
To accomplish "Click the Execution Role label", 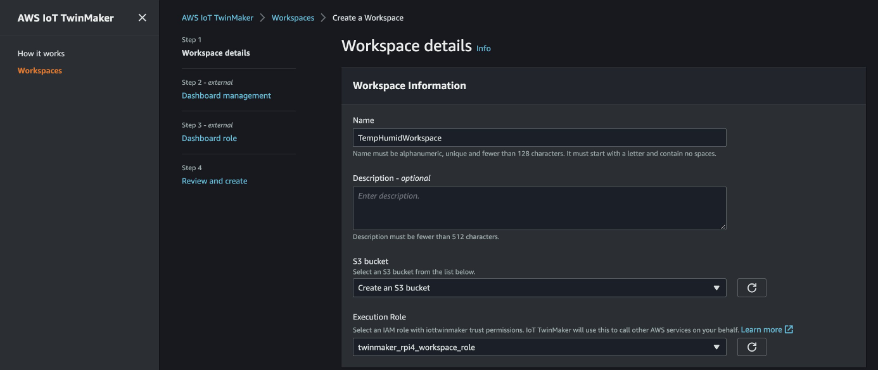I will click(x=379, y=317).
